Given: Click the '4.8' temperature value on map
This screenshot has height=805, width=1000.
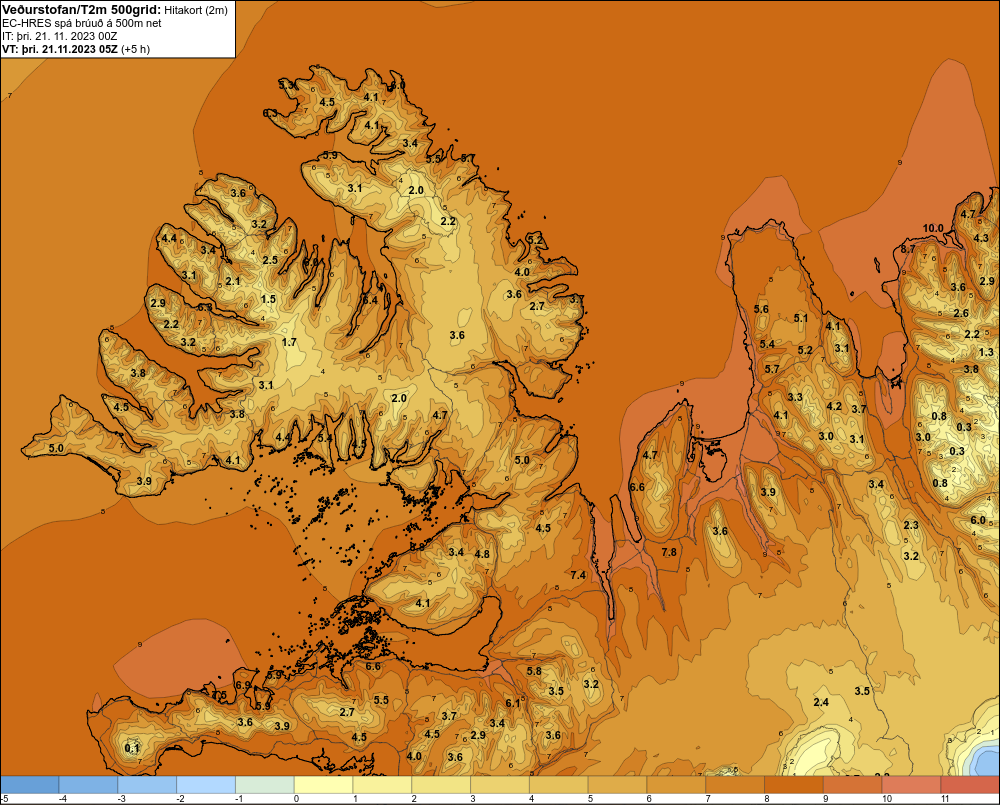Looking at the screenshot, I should pyautogui.click(x=482, y=554).
